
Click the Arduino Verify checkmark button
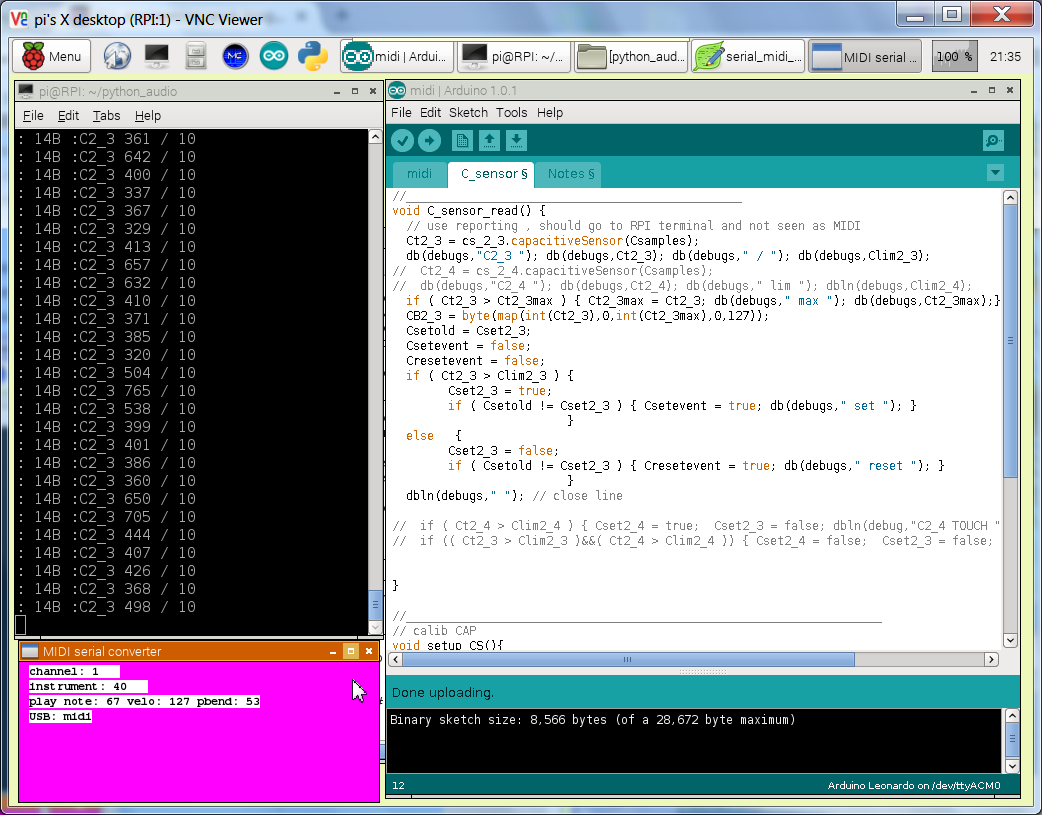click(403, 141)
